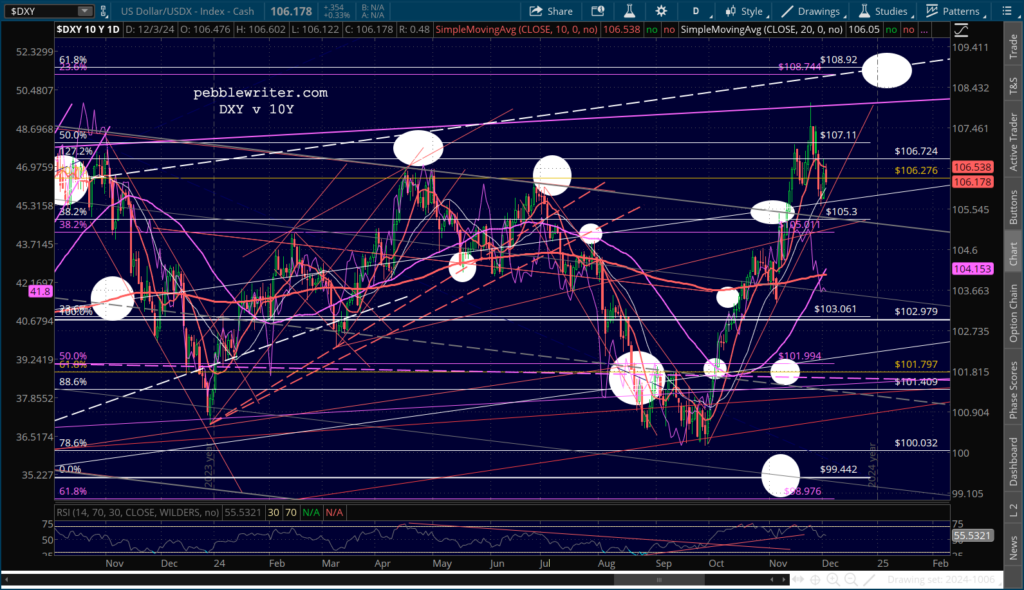Open the list menu icon at top right
Screen dimensions: 1024x590
click(x=1007, y=11)
